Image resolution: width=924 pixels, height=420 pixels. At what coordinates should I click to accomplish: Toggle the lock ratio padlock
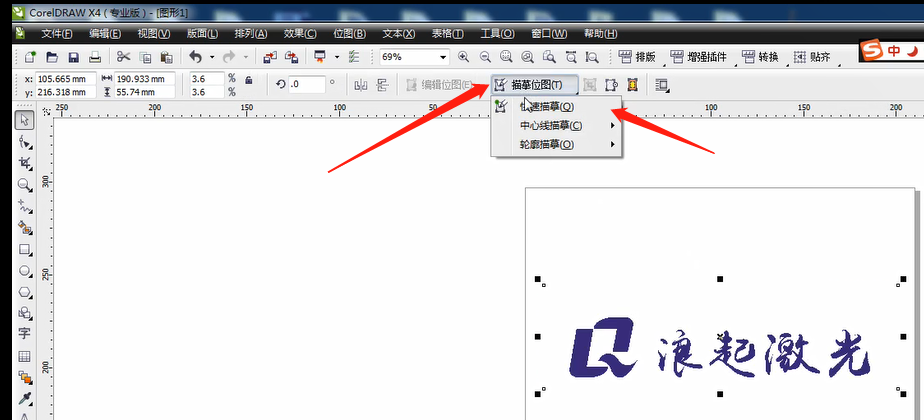pos(248,80)
